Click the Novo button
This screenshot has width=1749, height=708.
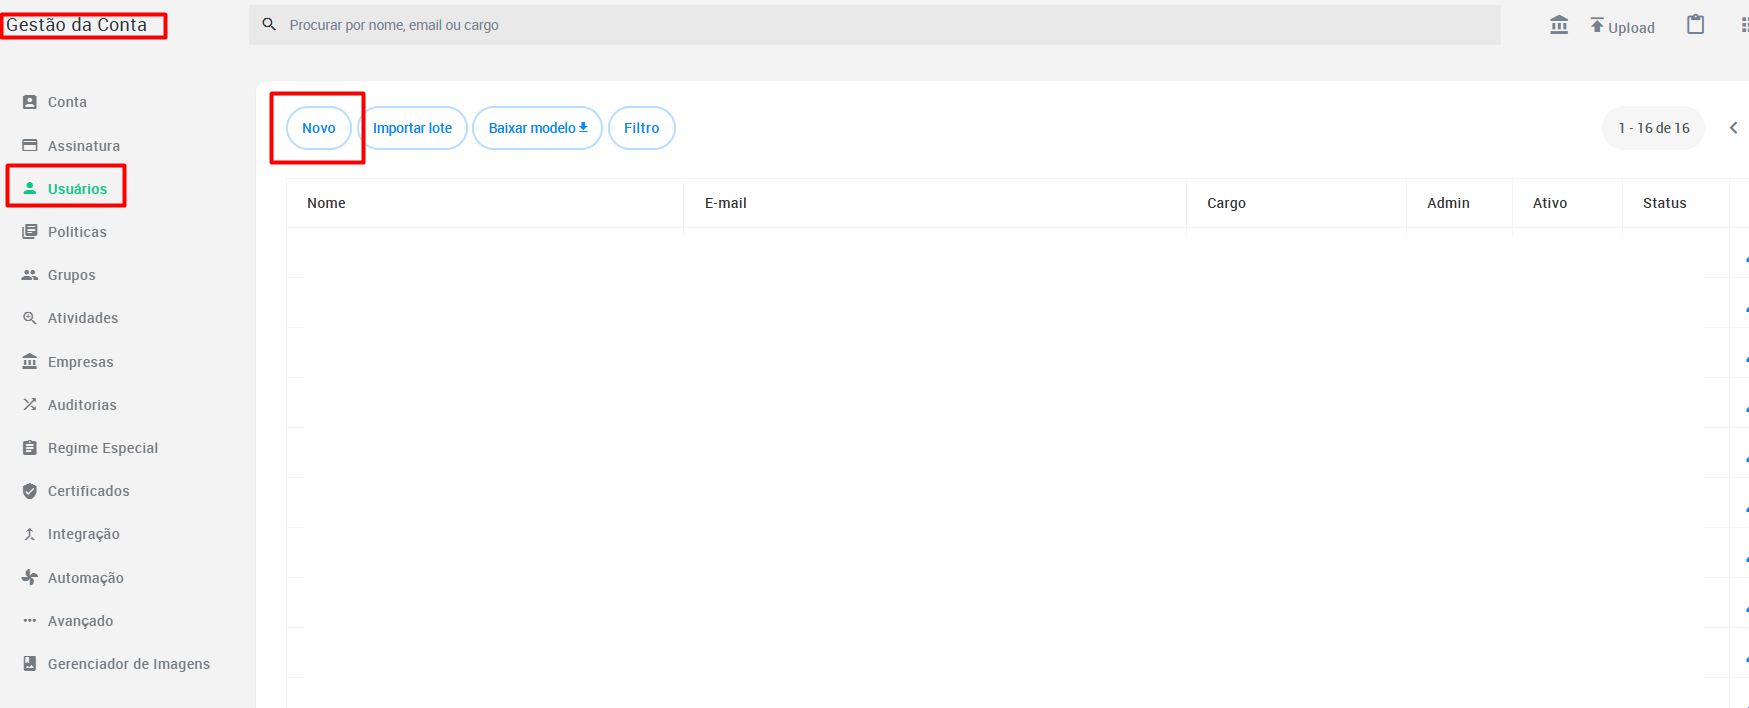click(319, 128)
